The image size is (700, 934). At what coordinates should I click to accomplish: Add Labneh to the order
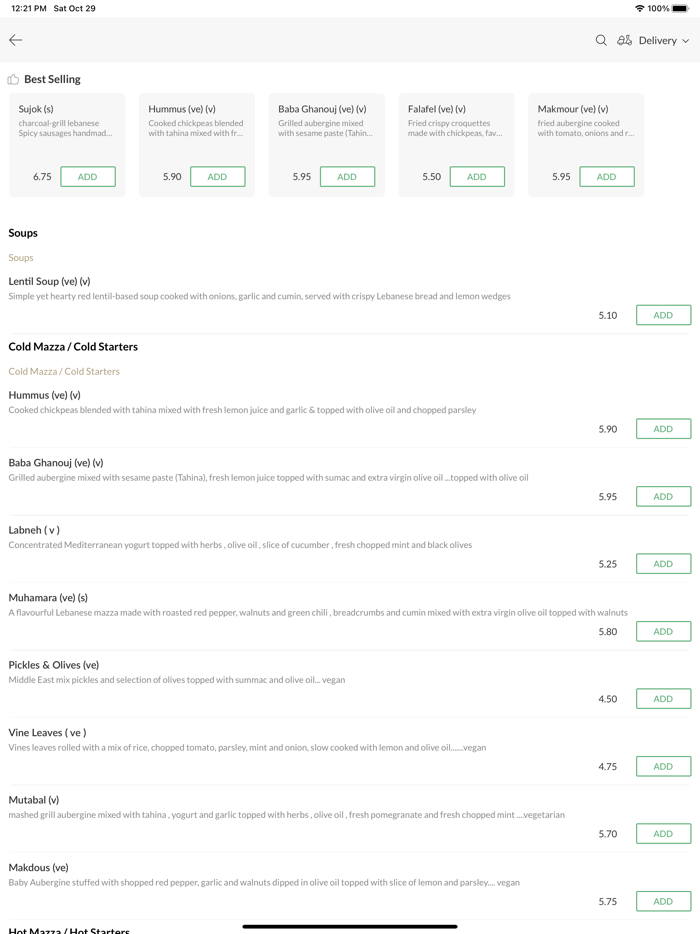click(x=663, y=564)
